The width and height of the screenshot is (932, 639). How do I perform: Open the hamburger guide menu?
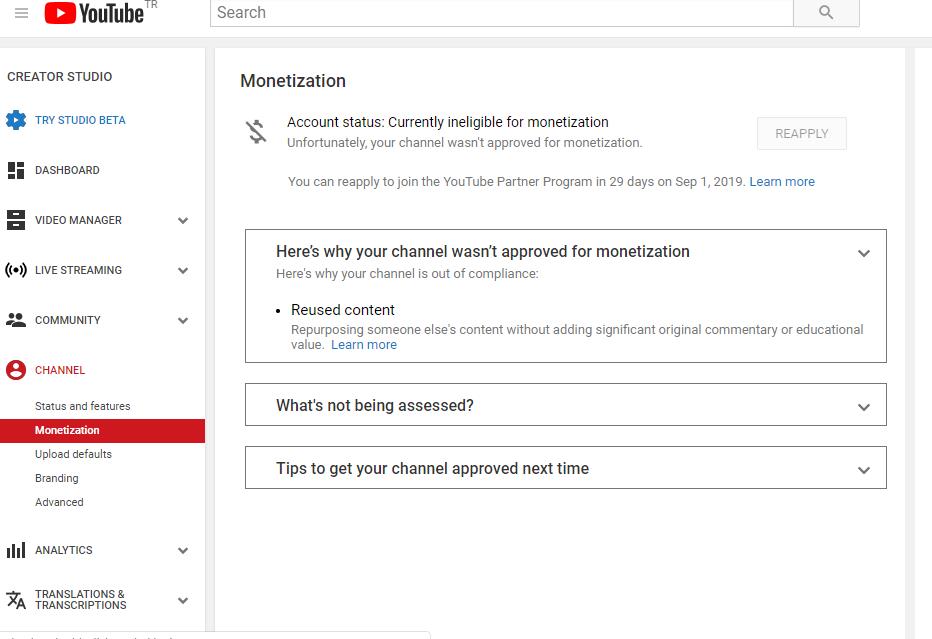[21, 12]
